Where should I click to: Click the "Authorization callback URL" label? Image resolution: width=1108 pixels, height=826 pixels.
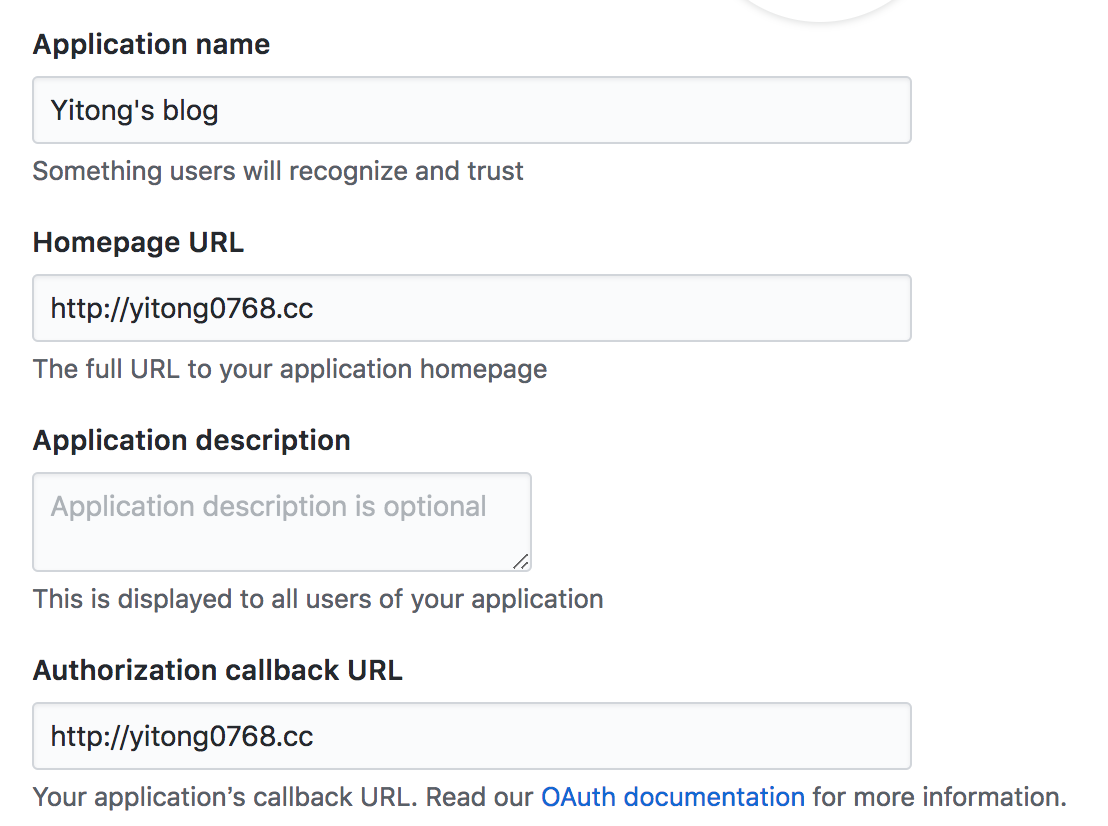217,670
